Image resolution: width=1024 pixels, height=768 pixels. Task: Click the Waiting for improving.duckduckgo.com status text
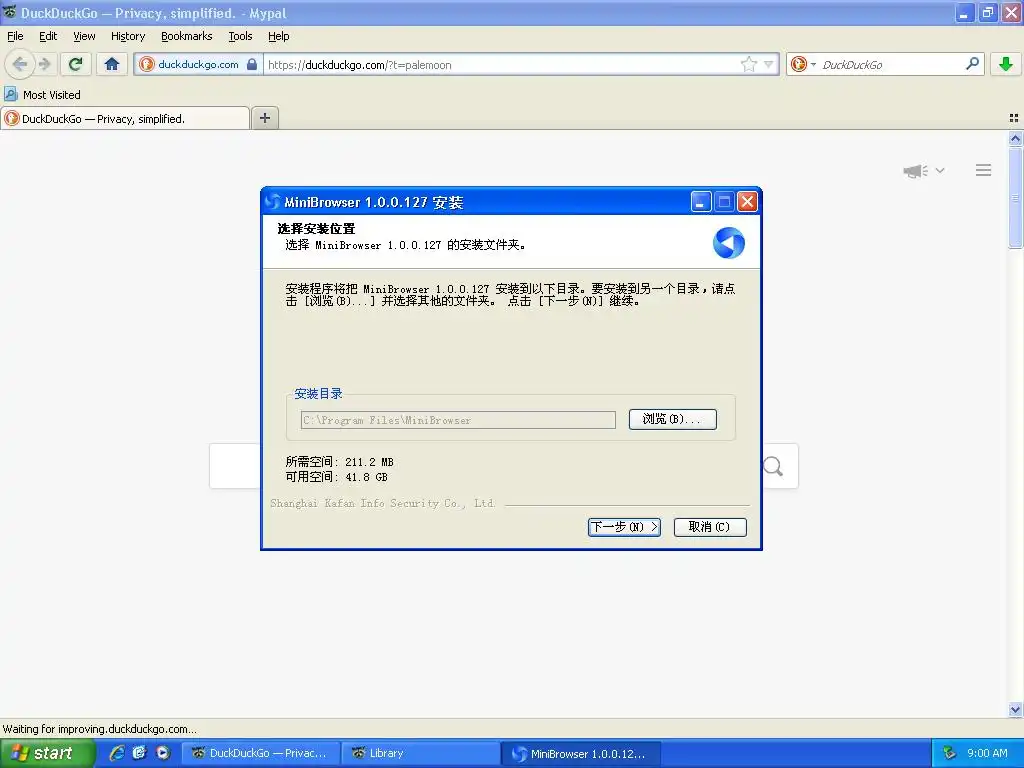tap(99, 729)
